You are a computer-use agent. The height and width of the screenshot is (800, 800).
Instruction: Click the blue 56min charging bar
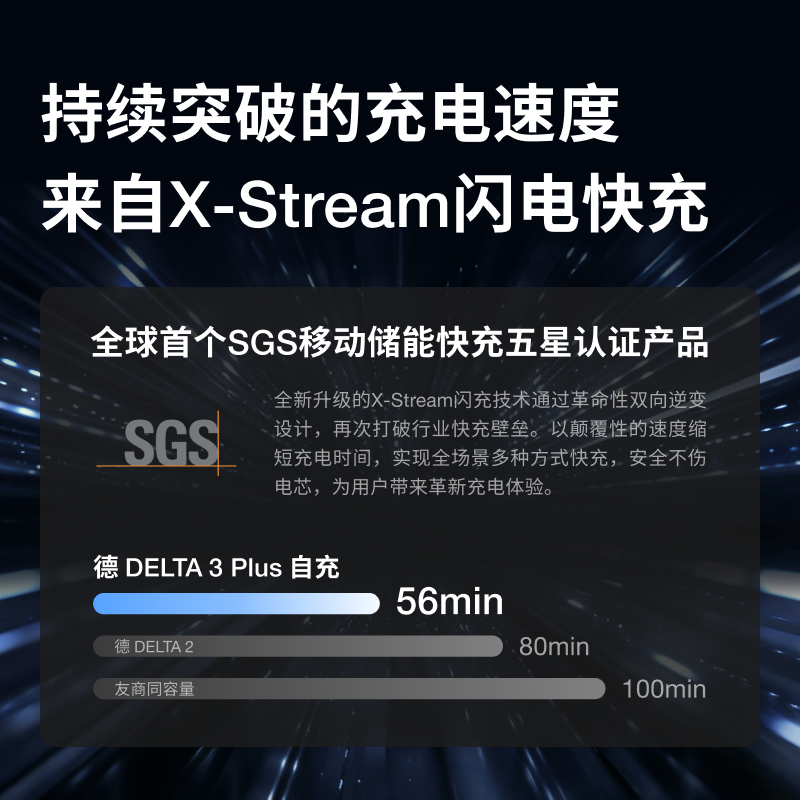236,603
